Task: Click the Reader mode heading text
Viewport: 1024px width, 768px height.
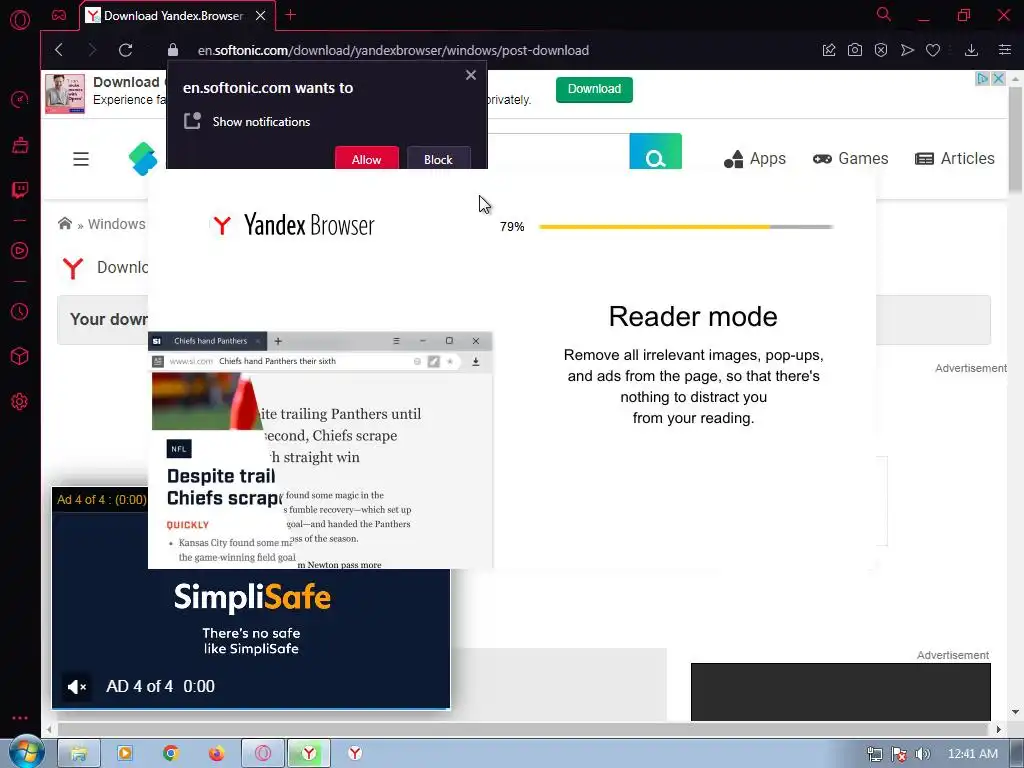Action: tap(693, 317)
